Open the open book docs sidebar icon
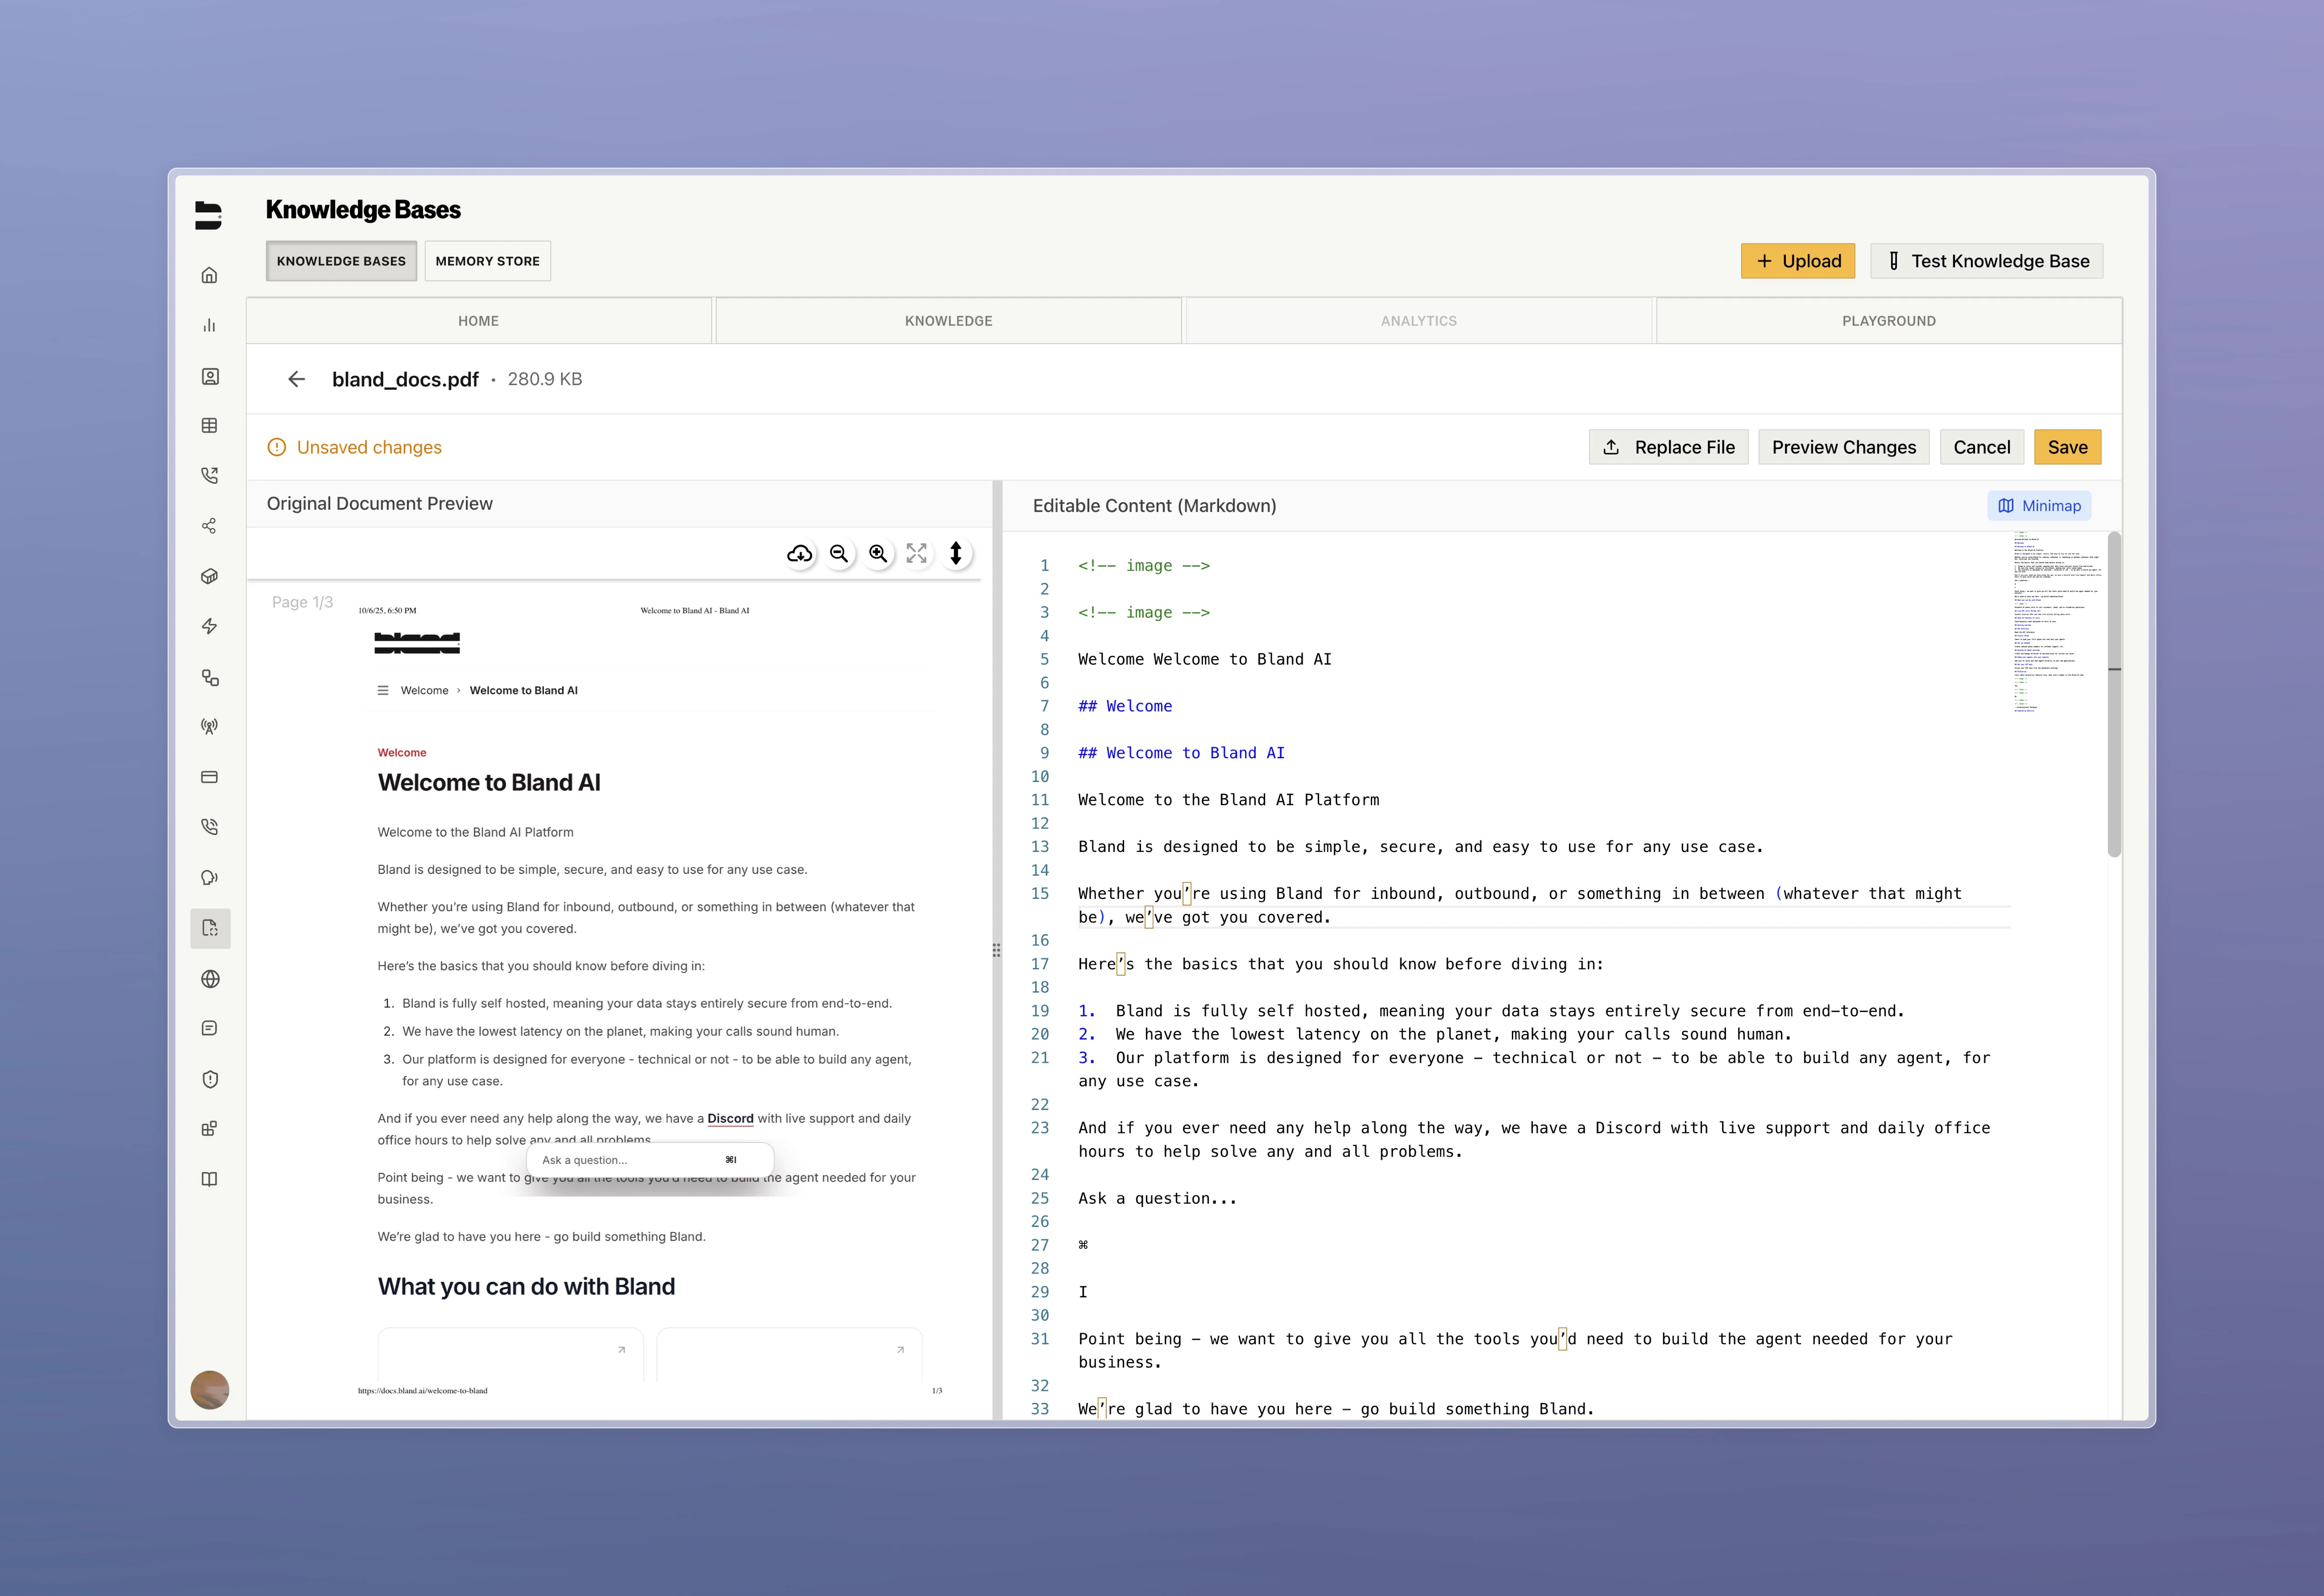 (209, 1179)
